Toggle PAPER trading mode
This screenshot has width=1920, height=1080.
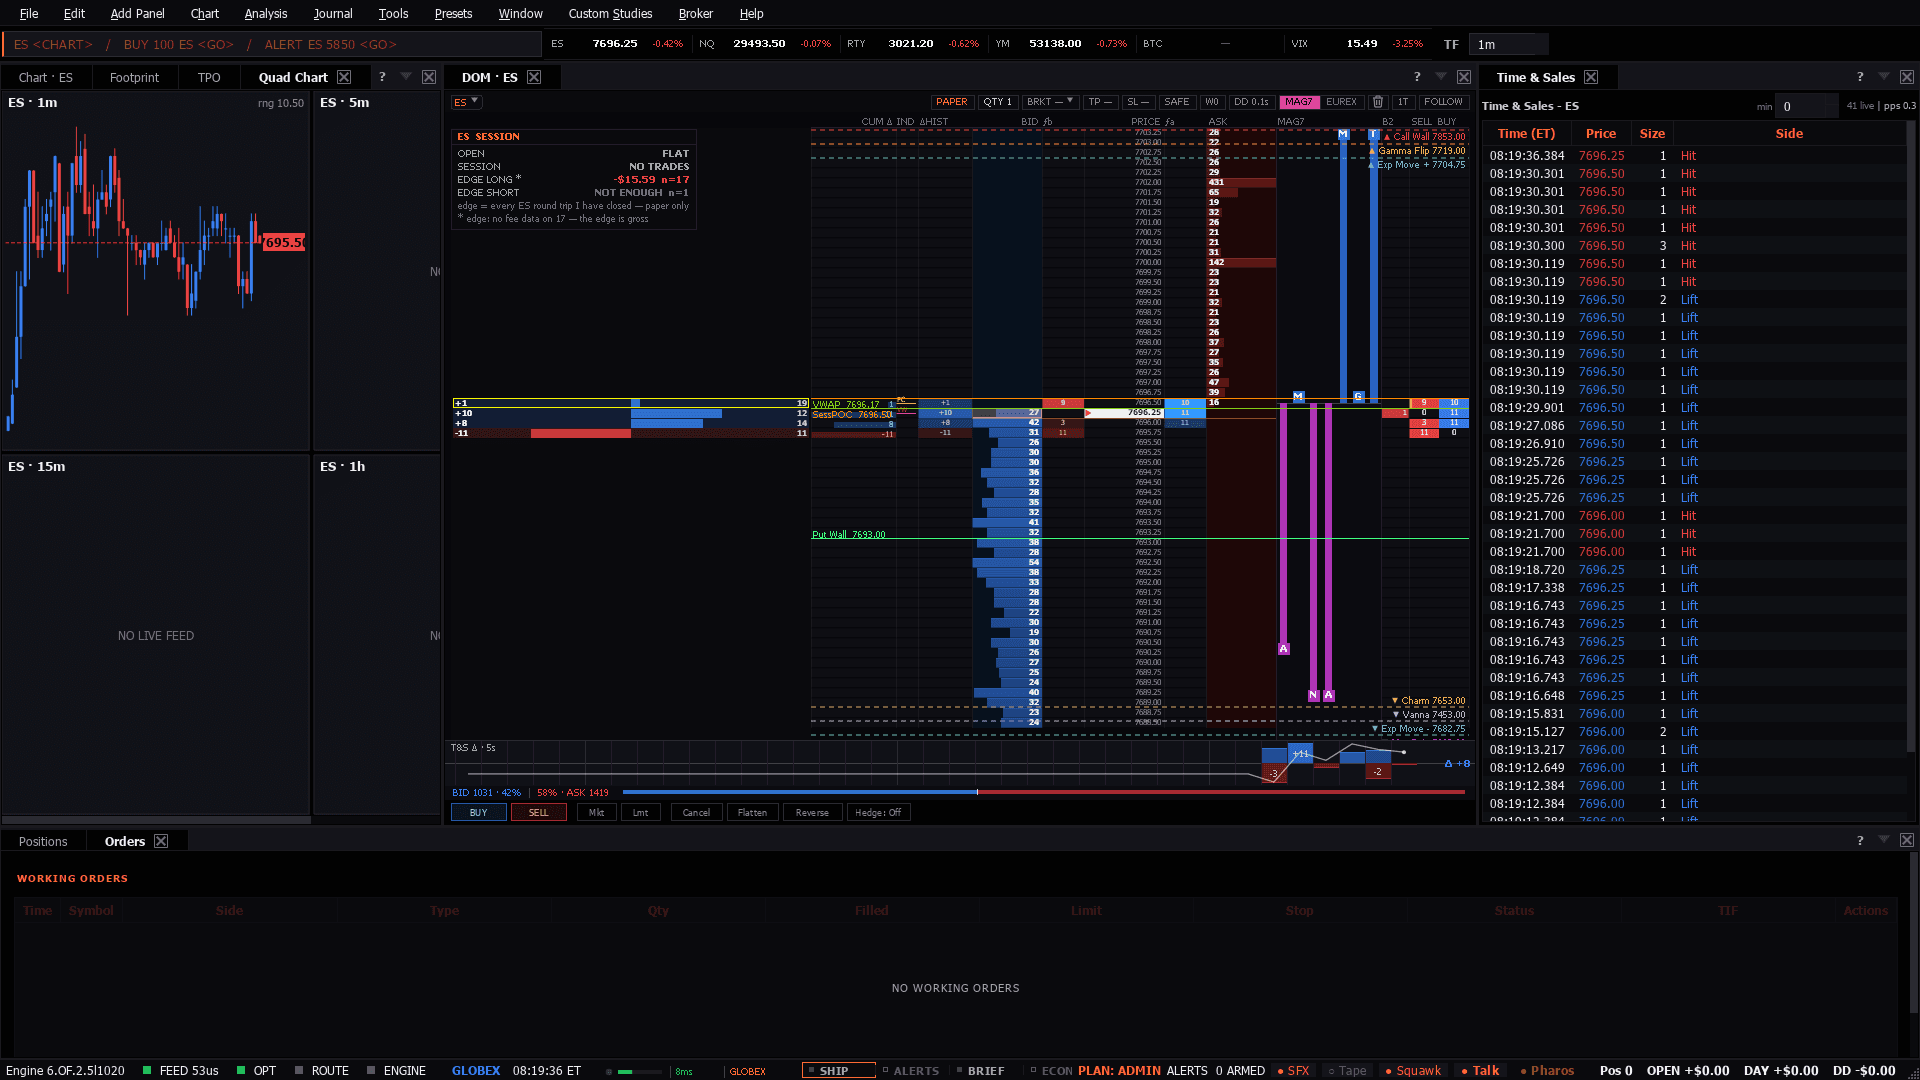952,102
